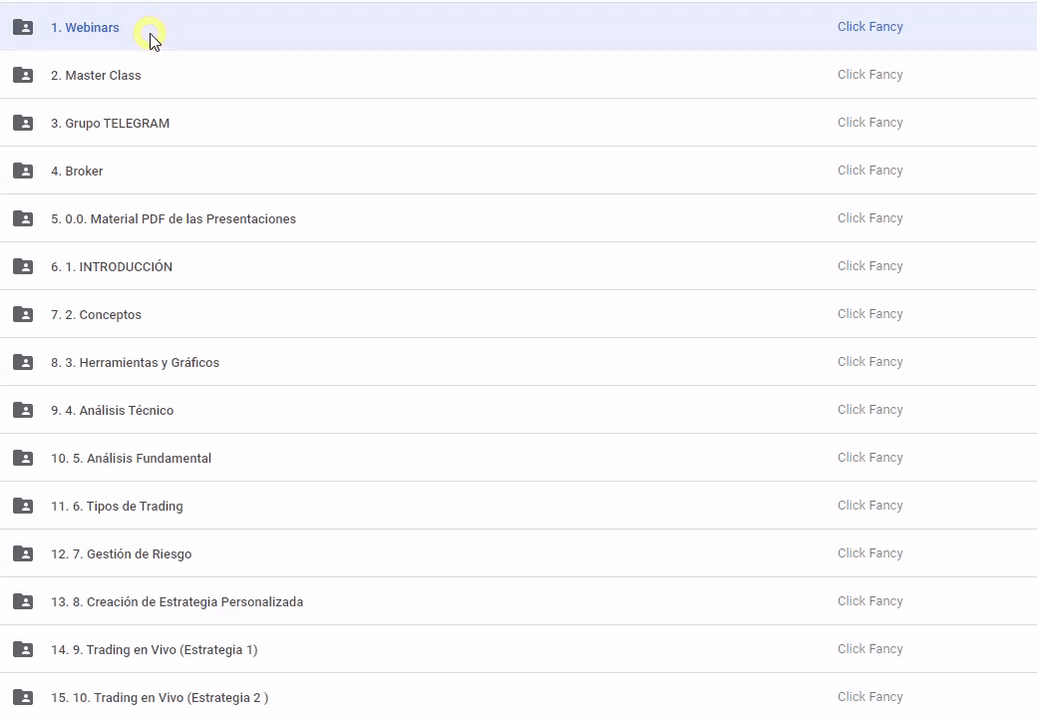1037x720 pixels.
Task: Click owner Click Fancy in Gestión de Riesgo row
Action: pyautogui.click(x=870, y=553)
